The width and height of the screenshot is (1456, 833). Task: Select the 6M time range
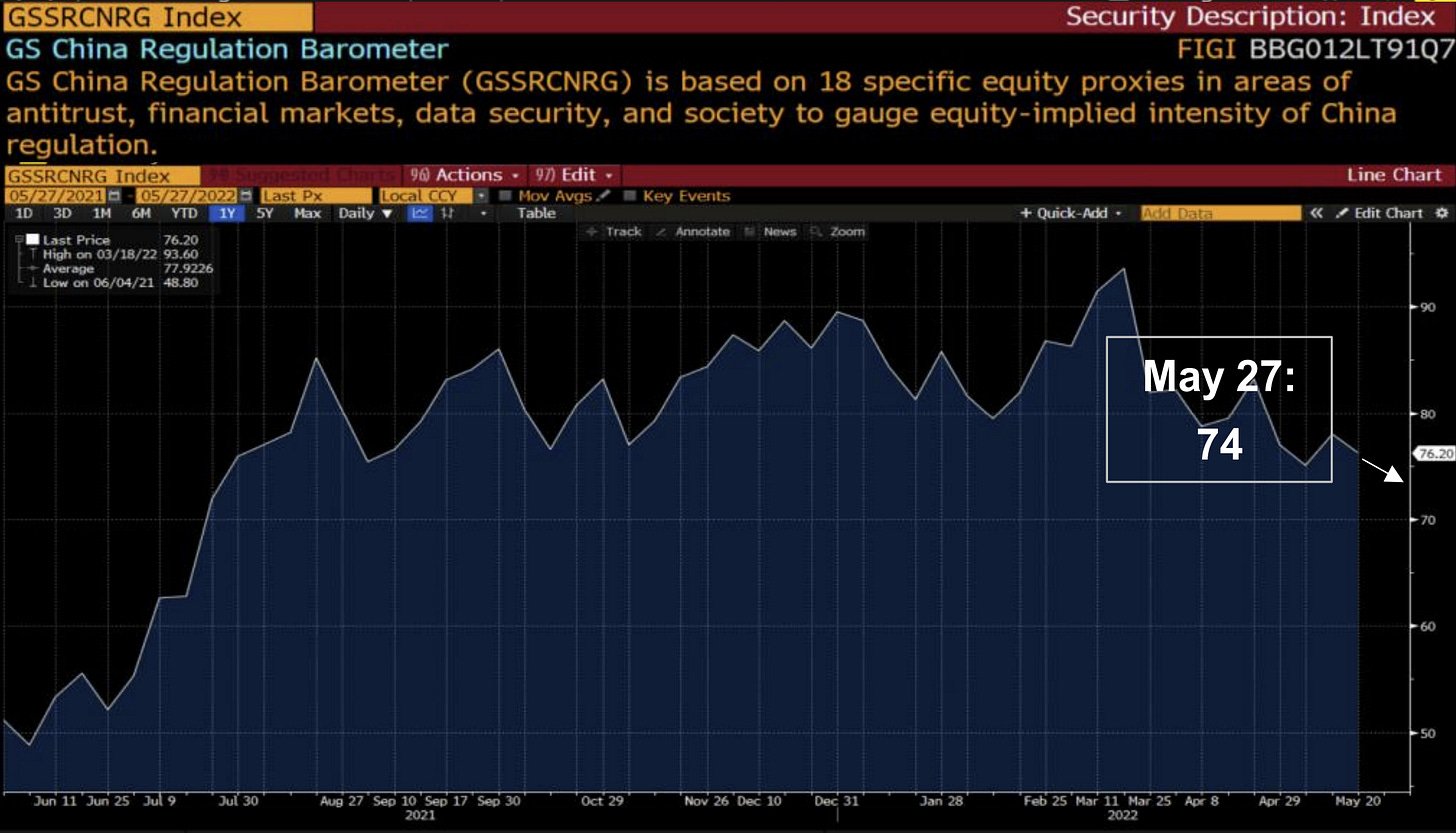click(x=142, y=213)
